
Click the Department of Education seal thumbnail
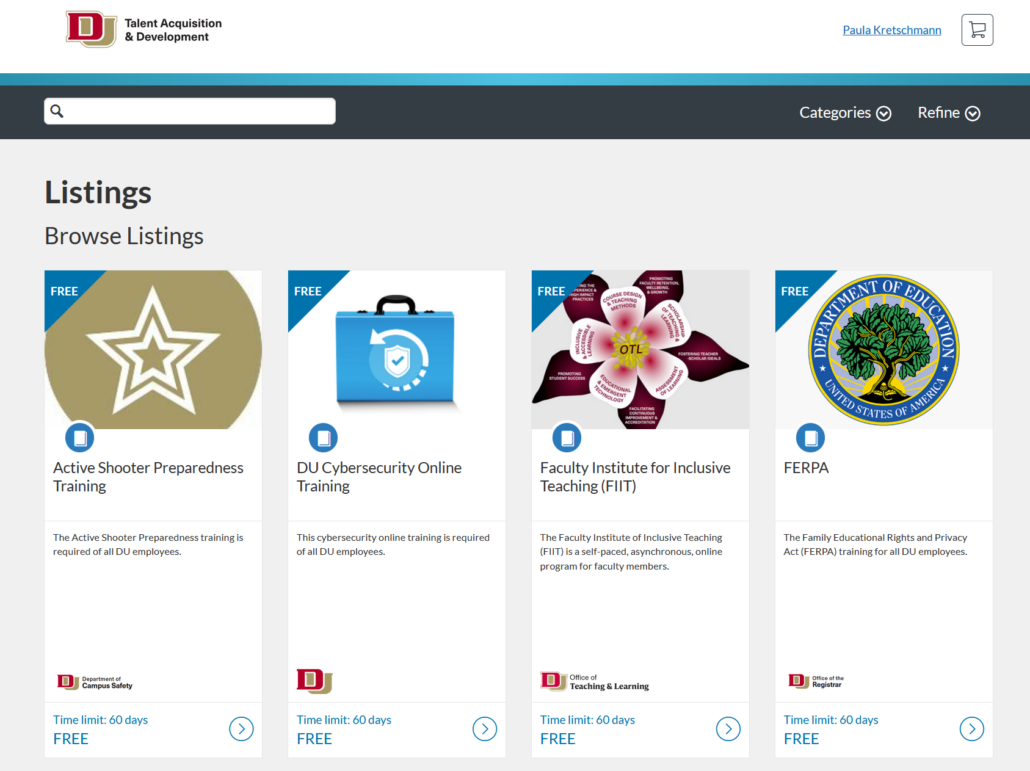(x=884, y=349)
